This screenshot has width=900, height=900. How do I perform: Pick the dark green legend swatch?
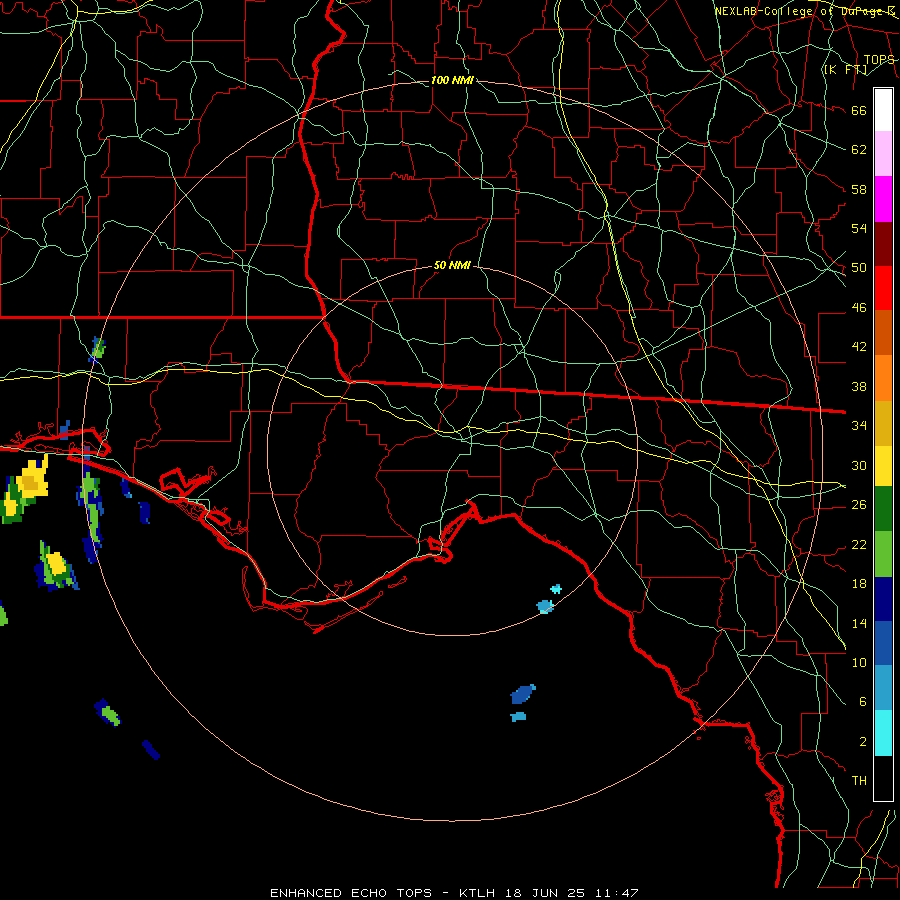[883, 509]
